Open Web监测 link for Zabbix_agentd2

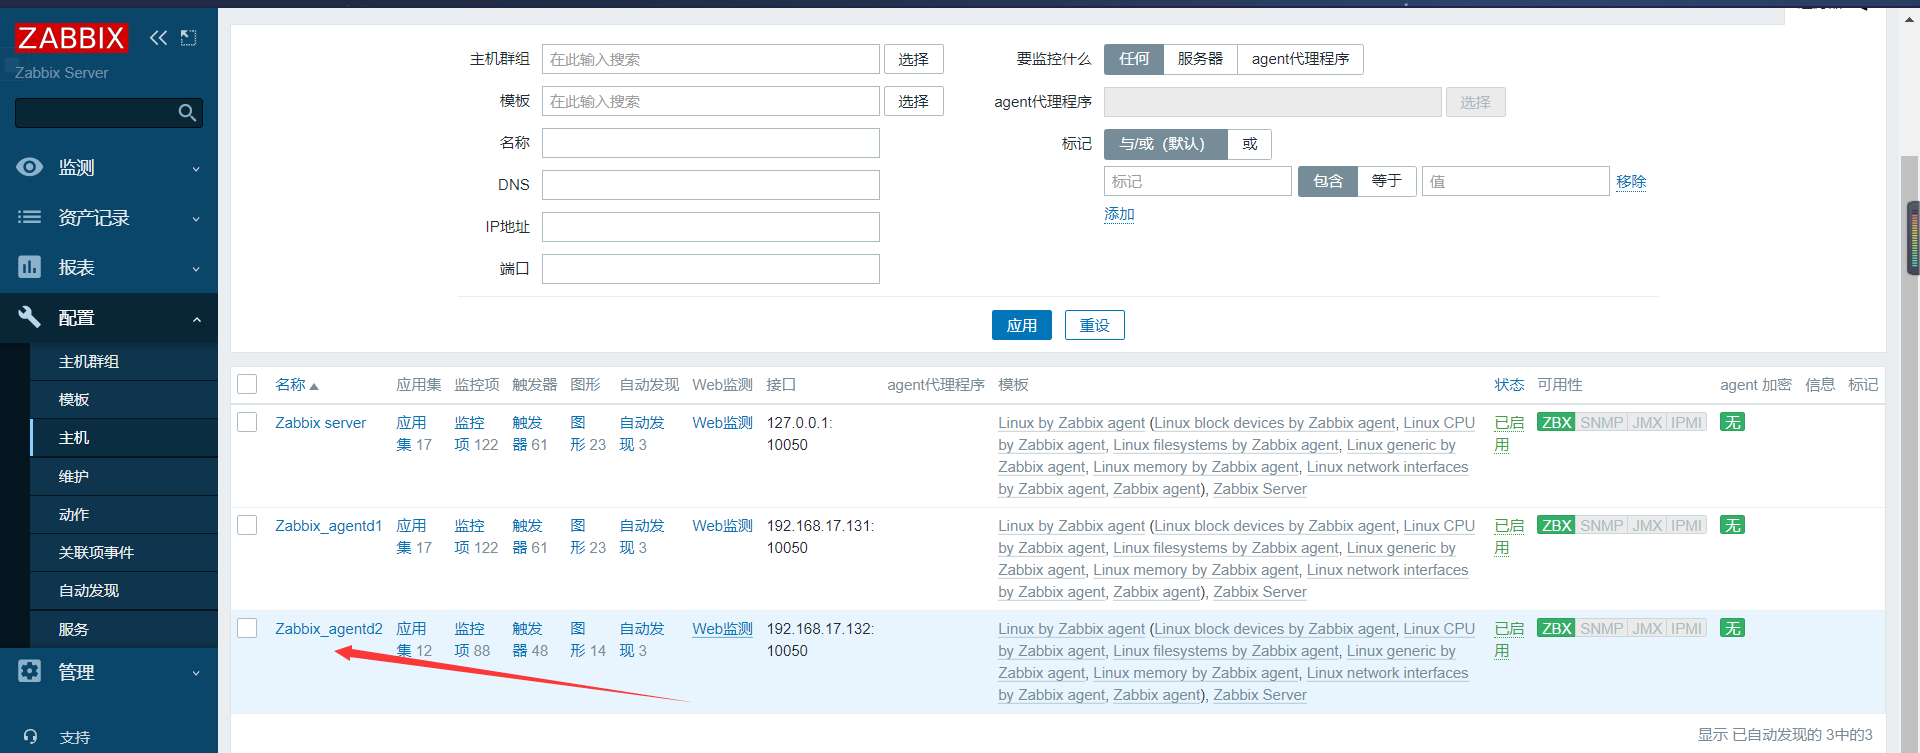click(x=722, y=628)
